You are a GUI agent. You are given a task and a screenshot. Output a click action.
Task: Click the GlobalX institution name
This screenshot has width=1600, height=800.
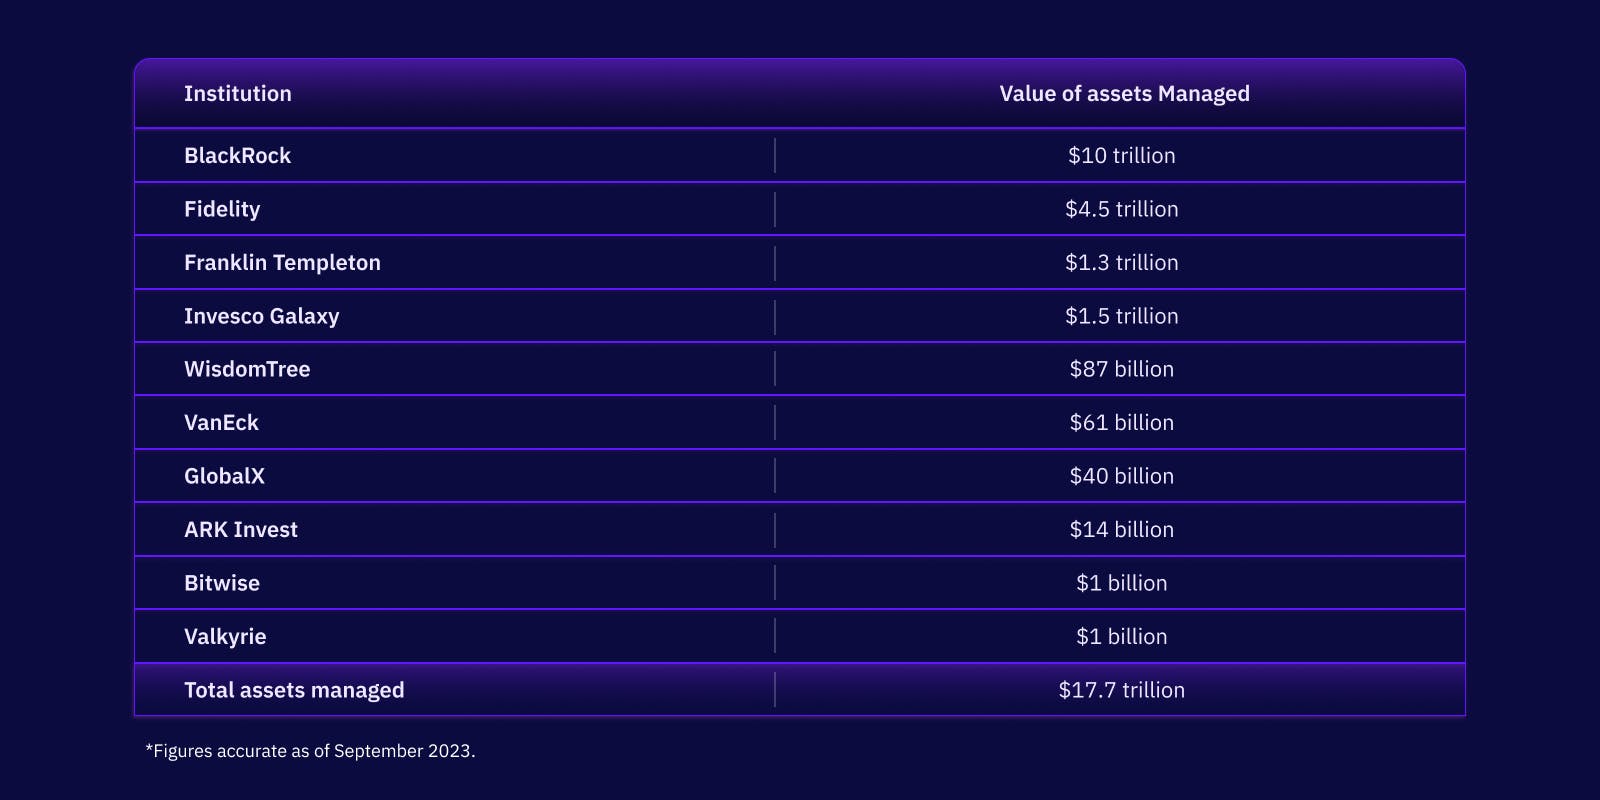(x=224, y=477)
